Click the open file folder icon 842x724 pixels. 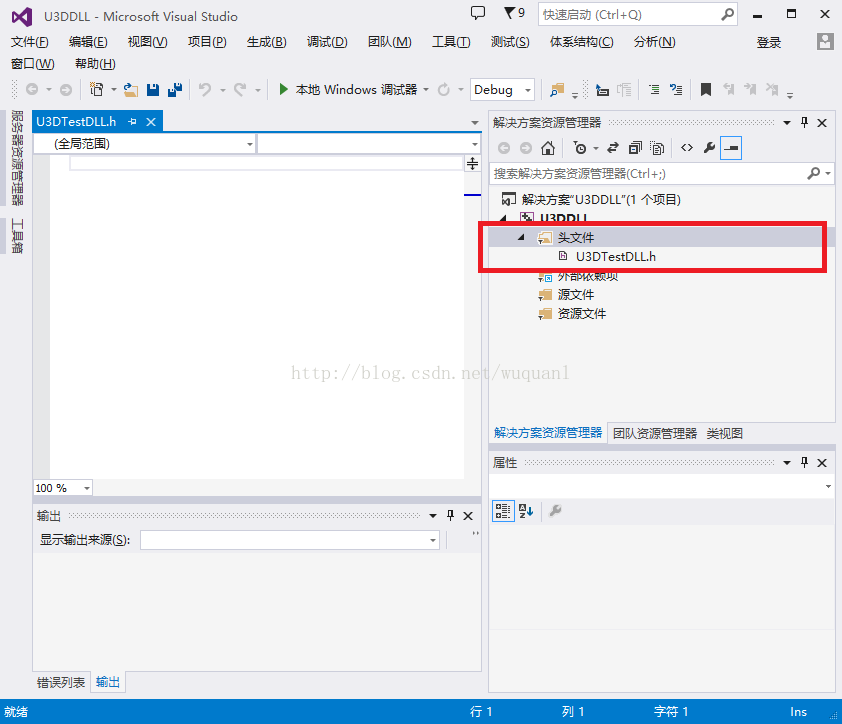click(x=130, y=90)
